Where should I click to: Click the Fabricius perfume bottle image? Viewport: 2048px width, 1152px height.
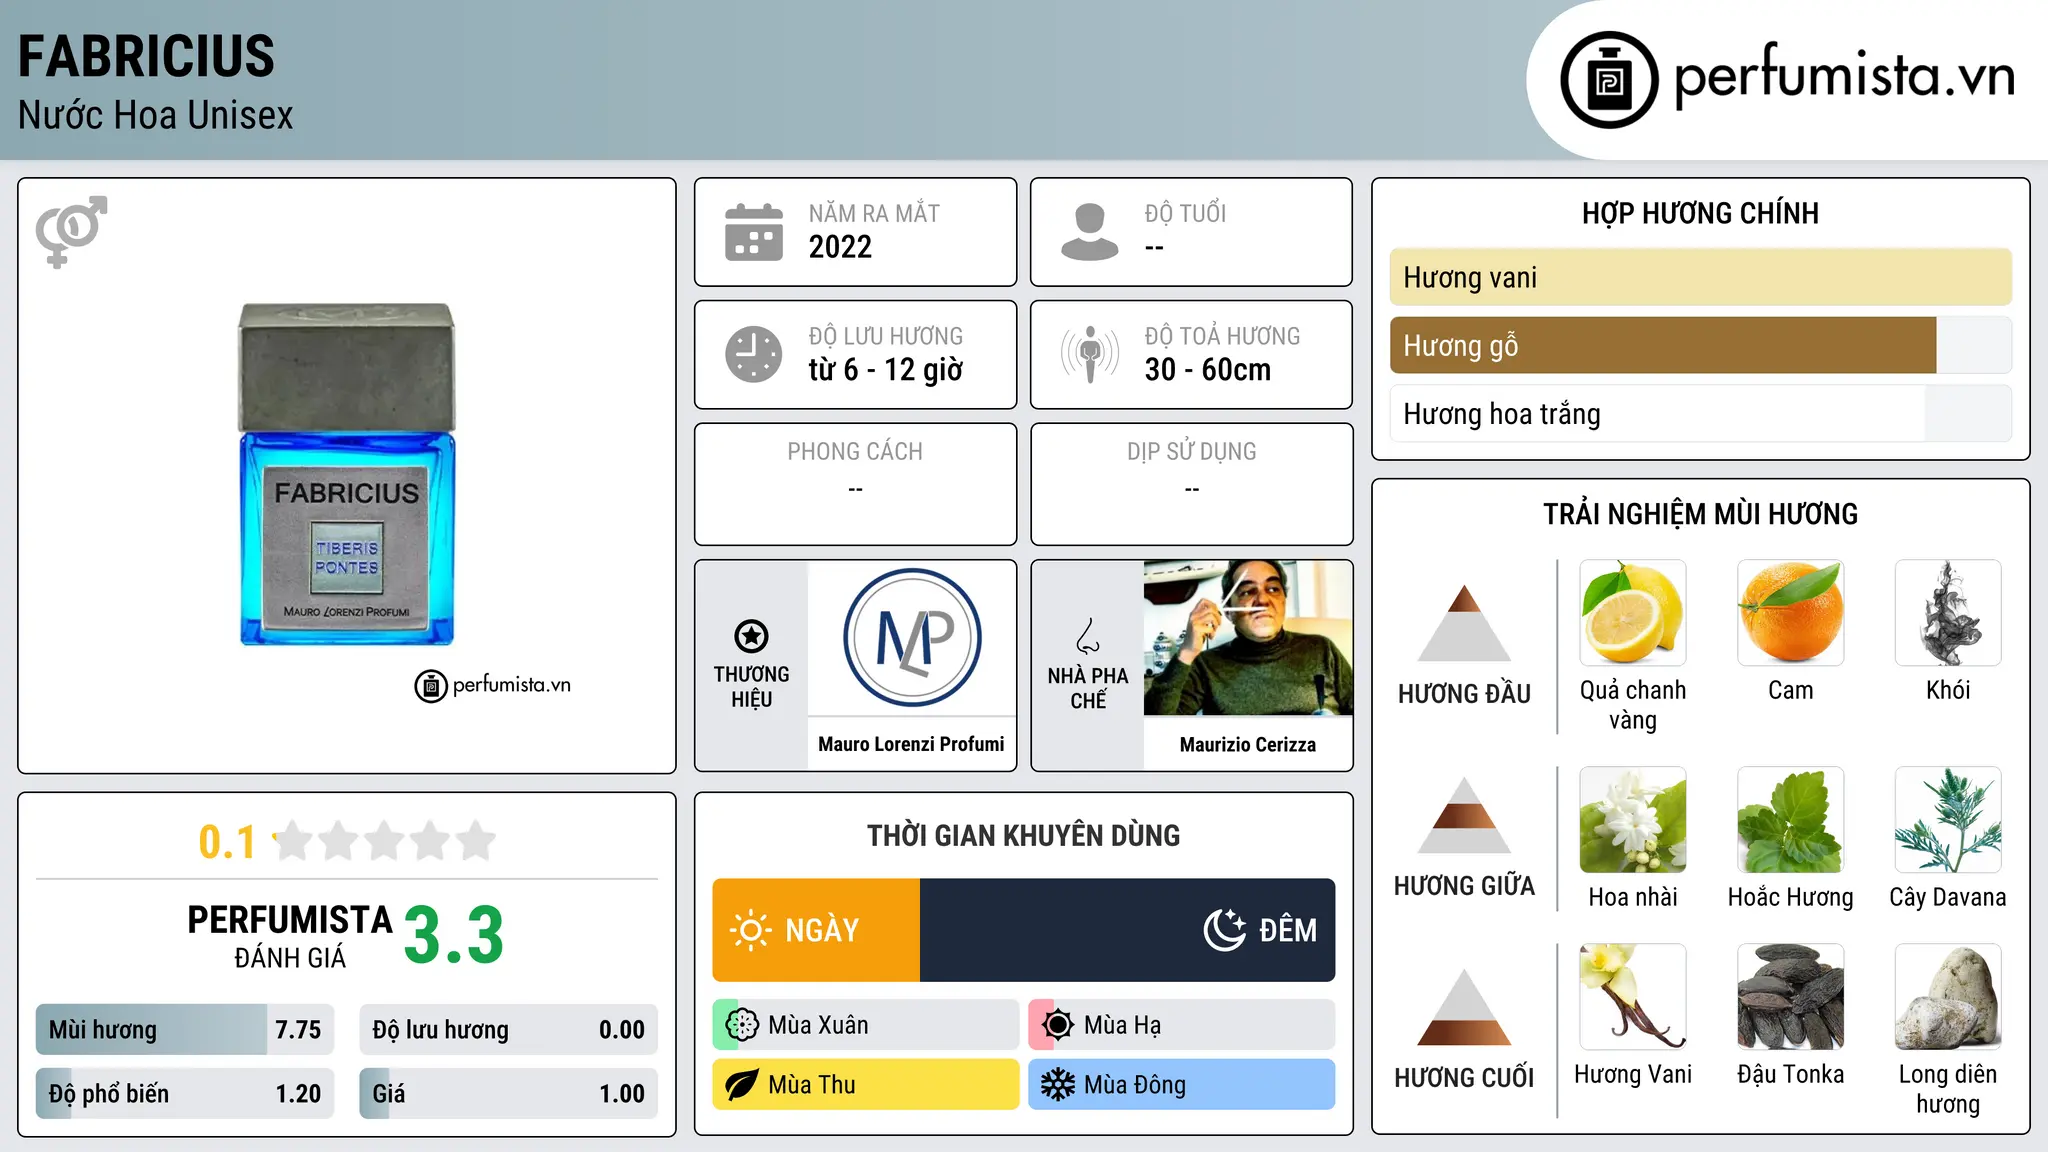(347, 474)
